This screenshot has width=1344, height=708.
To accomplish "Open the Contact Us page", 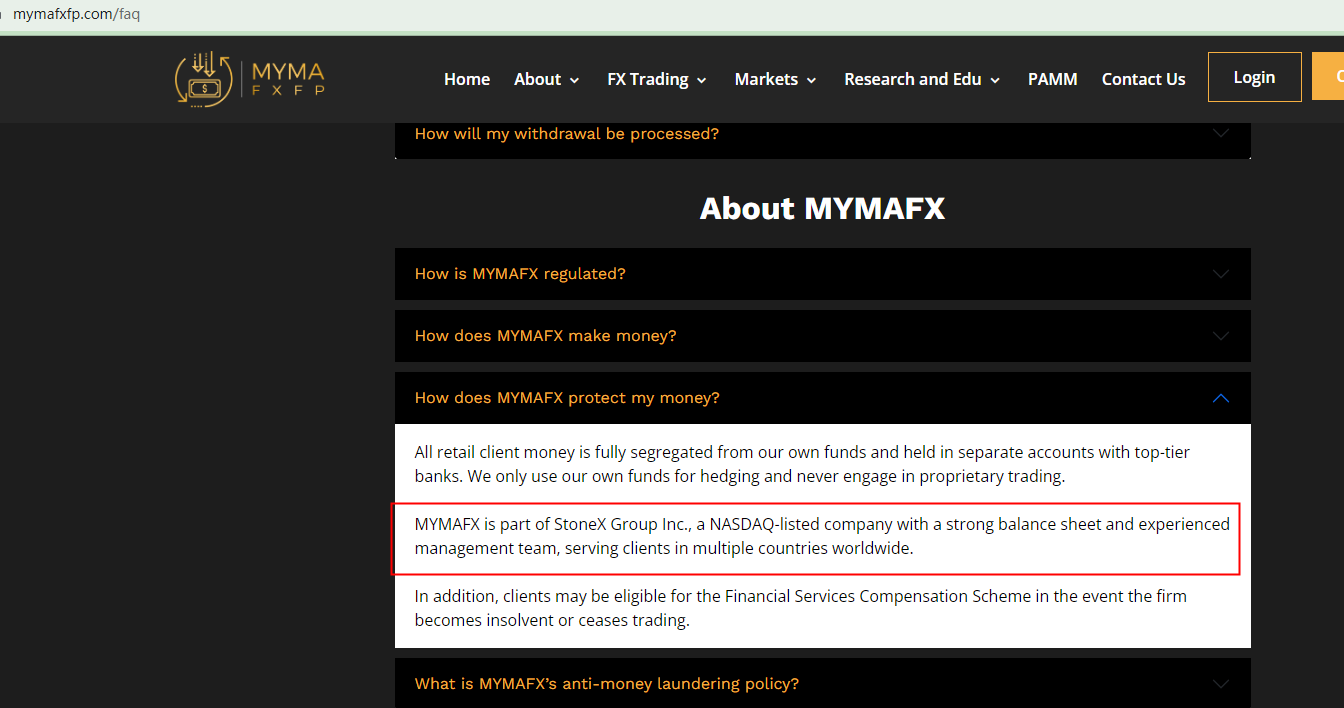I will click(1143, 79).
